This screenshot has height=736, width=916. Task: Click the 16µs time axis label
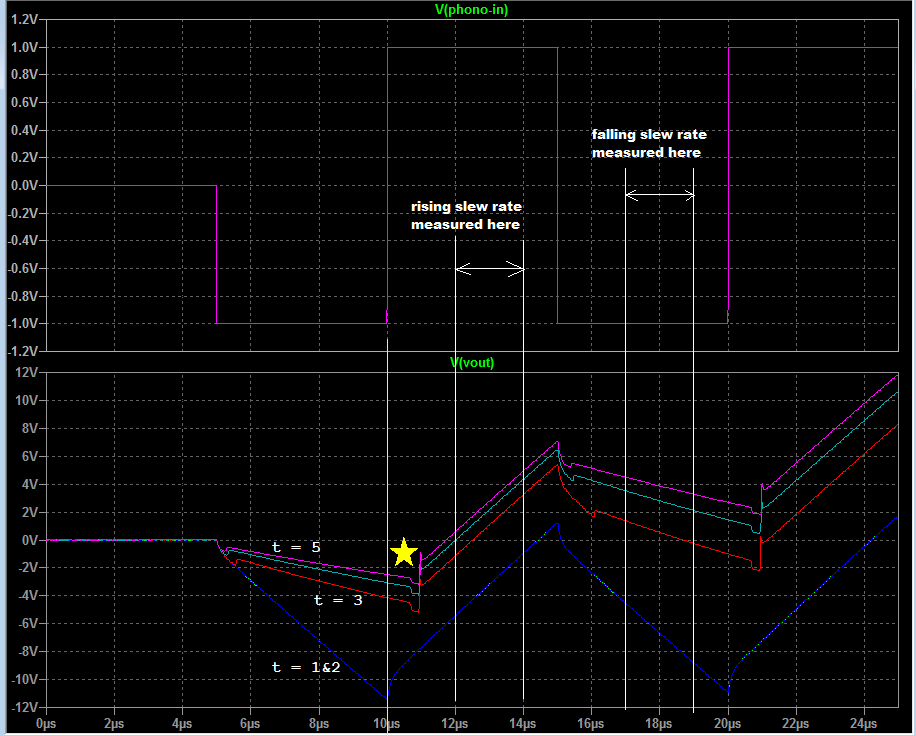click(591, 724)
